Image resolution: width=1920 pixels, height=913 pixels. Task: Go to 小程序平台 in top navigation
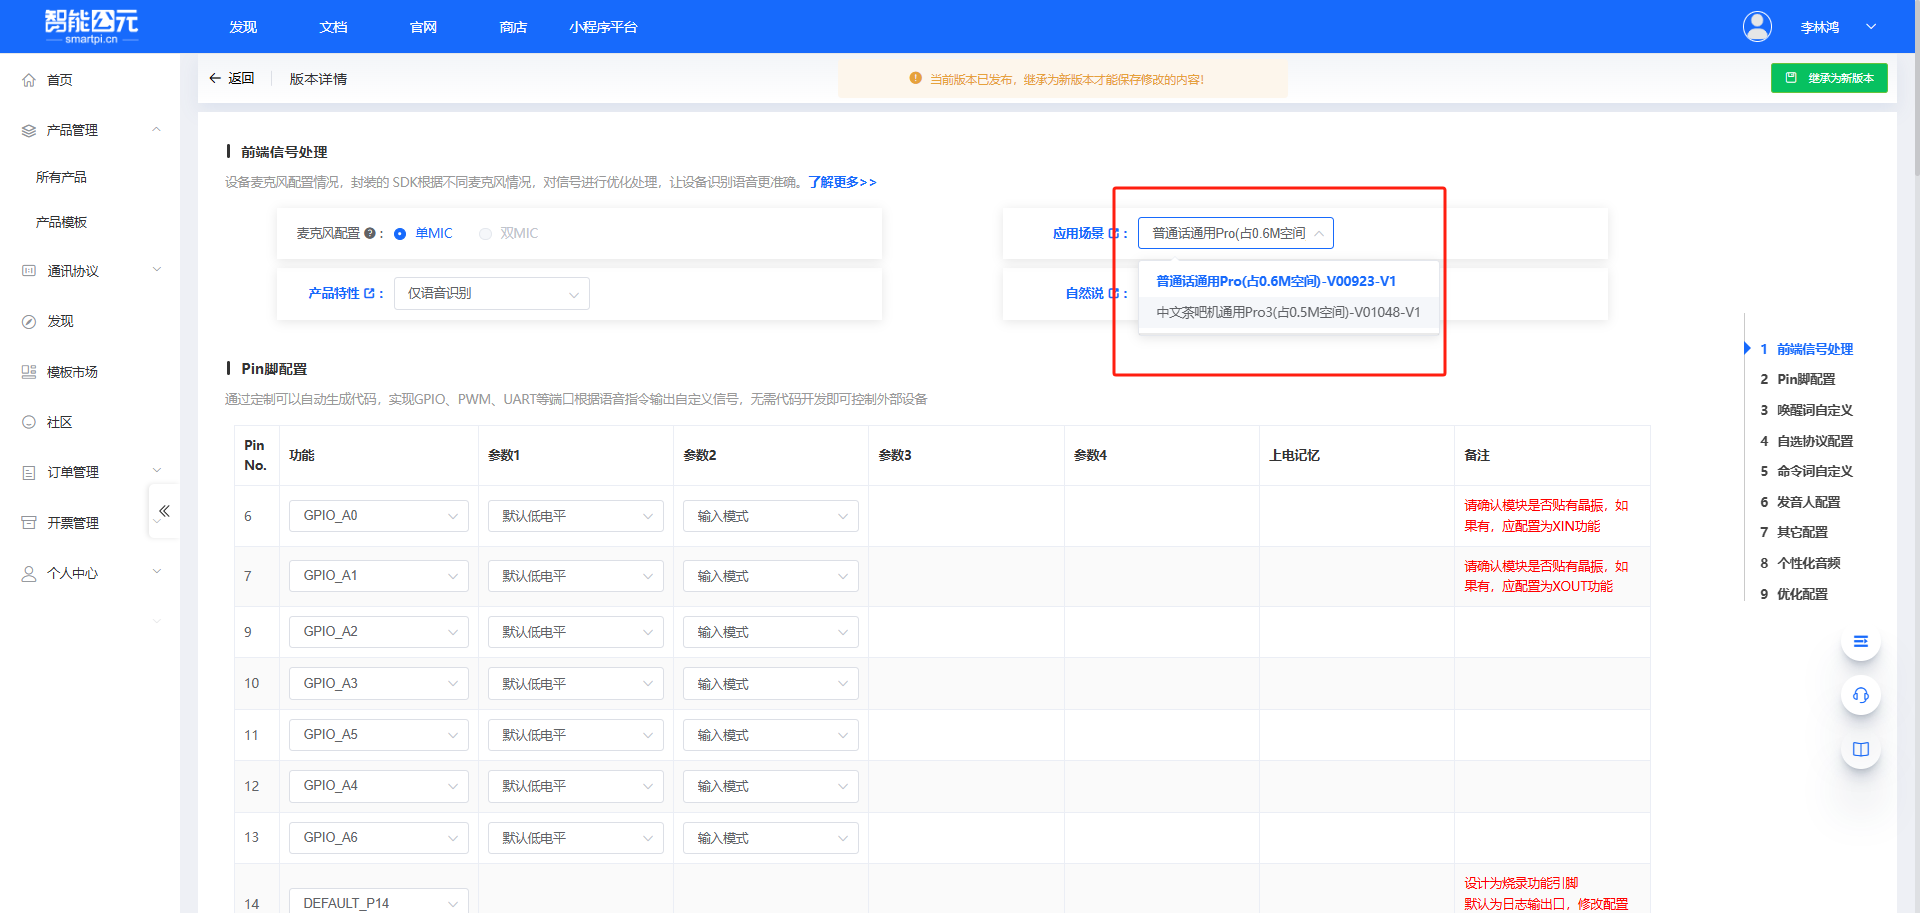[603, 27]
